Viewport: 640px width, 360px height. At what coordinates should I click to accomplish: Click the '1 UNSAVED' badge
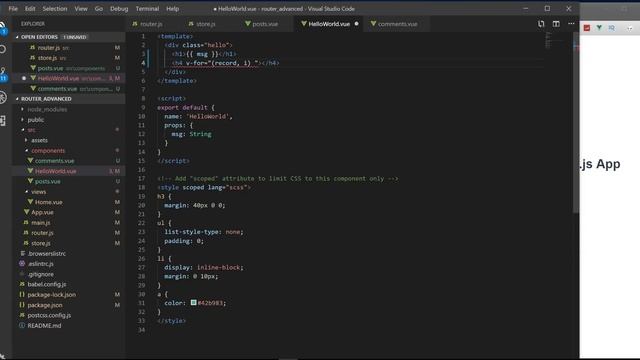pyautogui.click(x=75, y=37)
